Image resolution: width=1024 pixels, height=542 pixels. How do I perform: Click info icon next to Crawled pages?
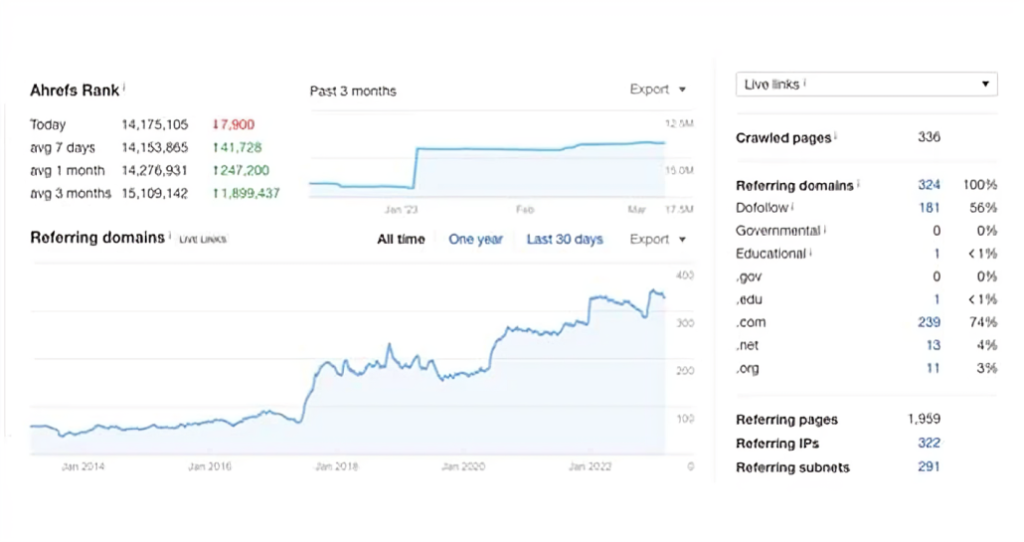tap(836, 136)
